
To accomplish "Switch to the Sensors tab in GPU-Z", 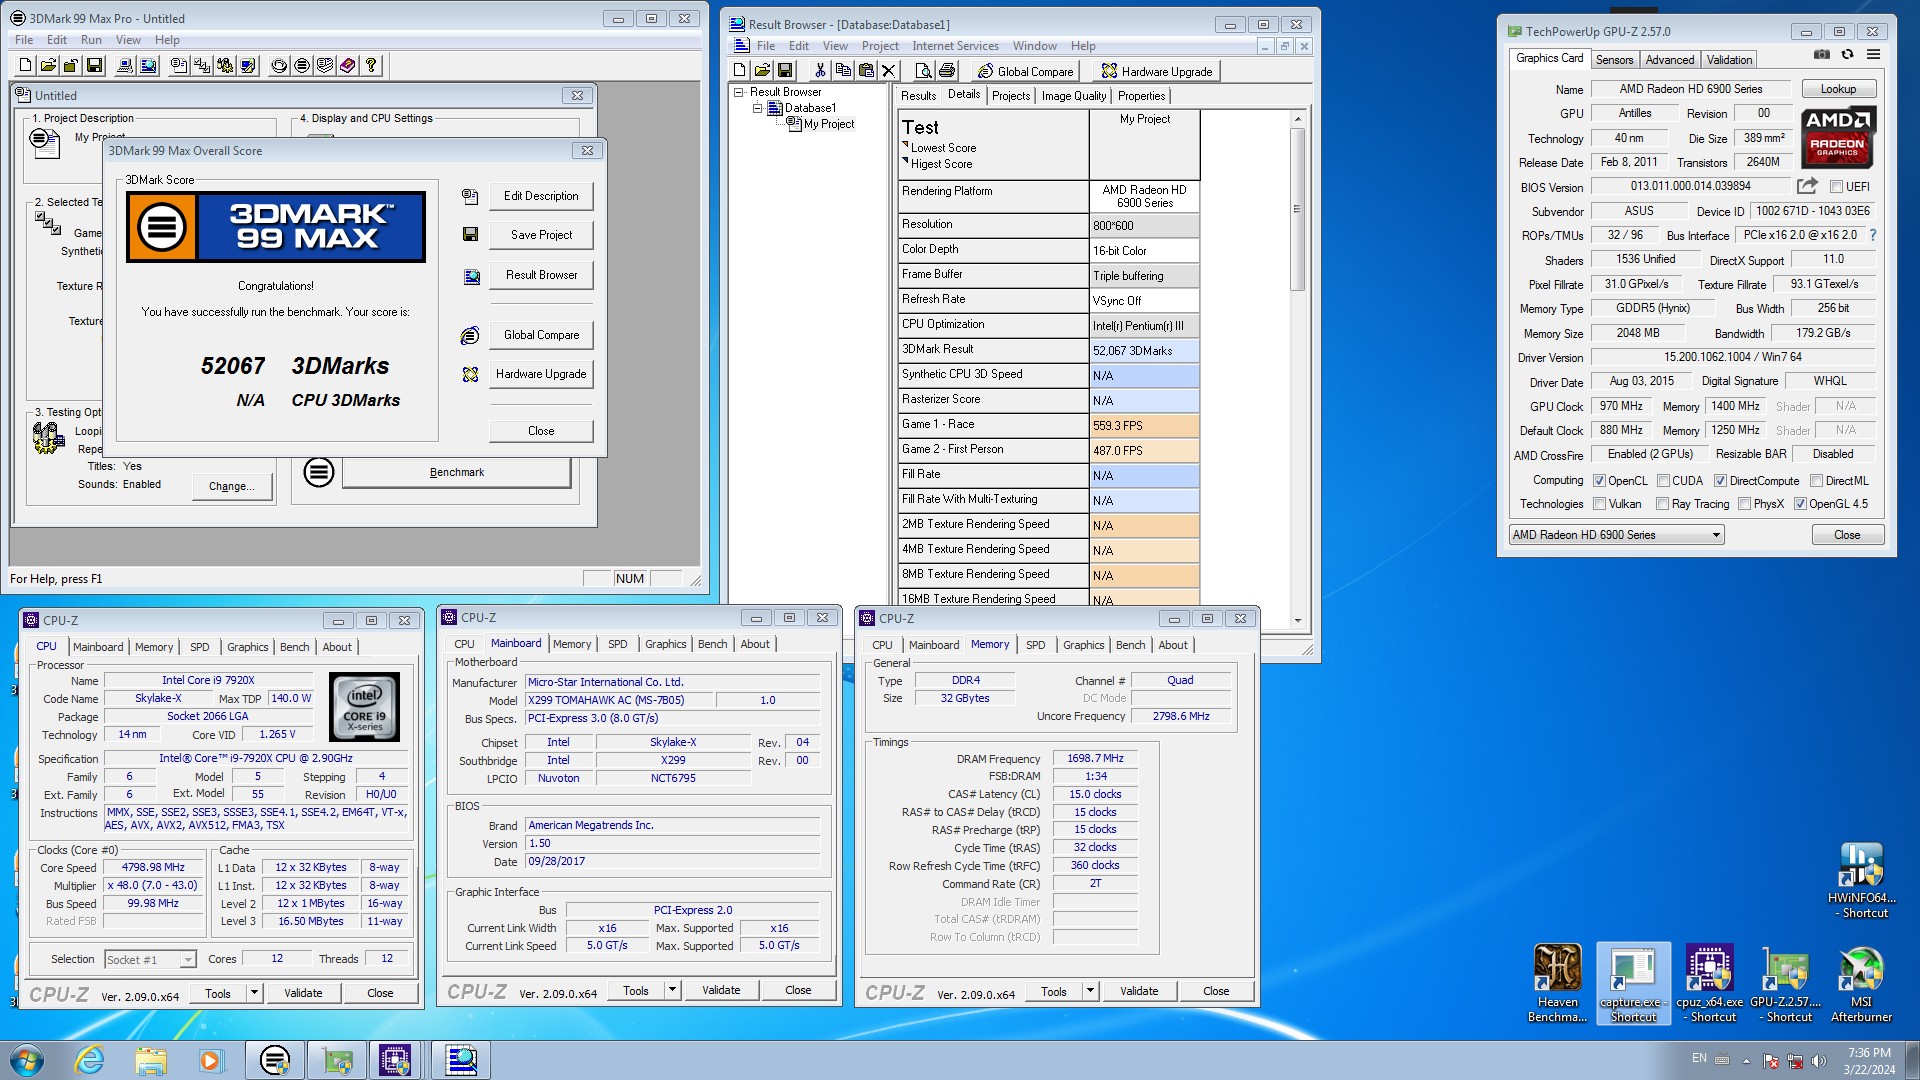I will (x=1614, y=60).
